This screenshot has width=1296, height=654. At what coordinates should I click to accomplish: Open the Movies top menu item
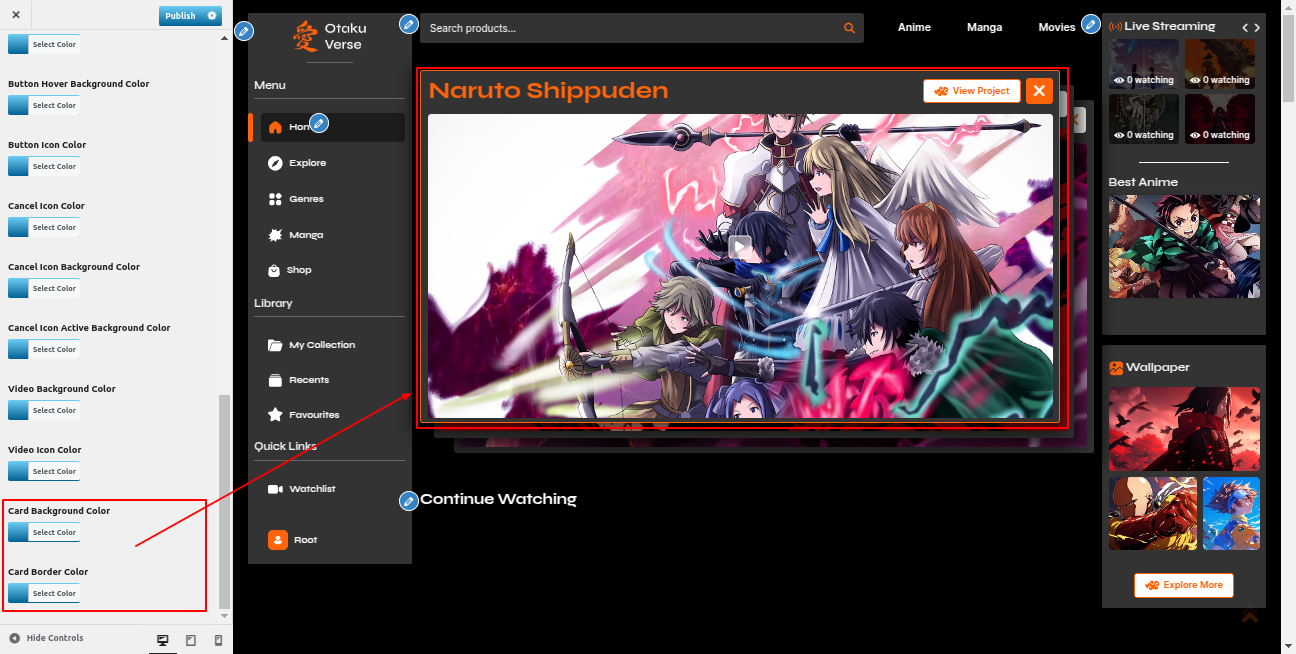tap(1056, 28)
